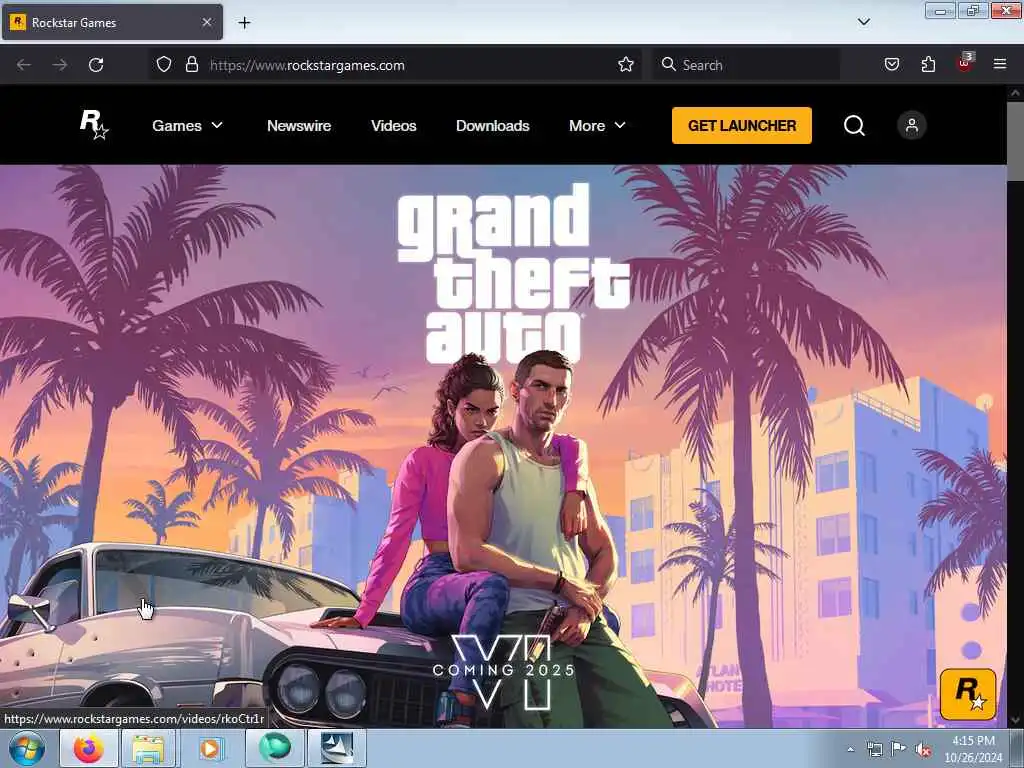The image size is (1024, 768).
Task: Open a new tab with plus
Action: 244,22
